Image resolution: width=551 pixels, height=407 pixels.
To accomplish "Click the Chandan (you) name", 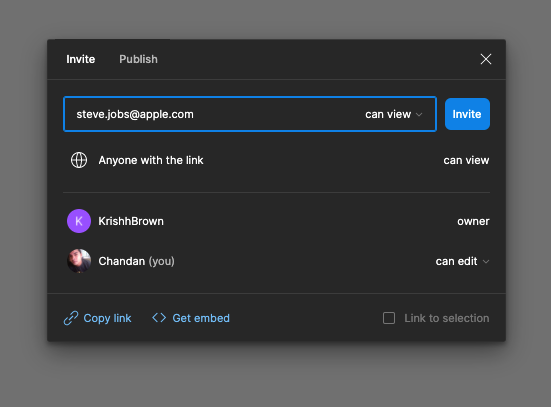I will point(136,261).
